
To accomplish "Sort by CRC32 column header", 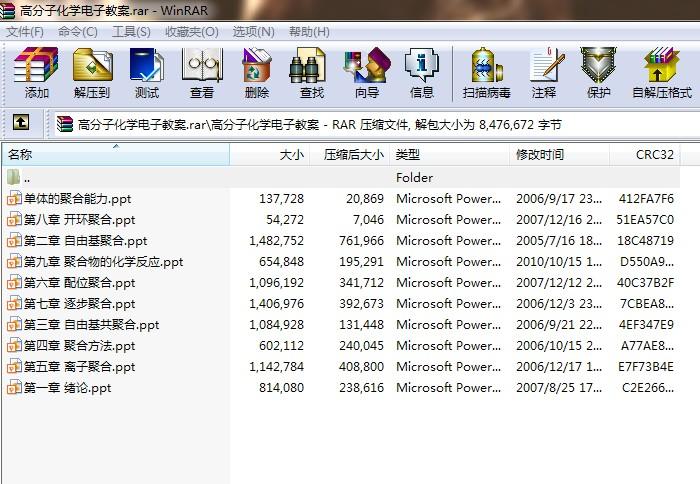I will pyautogui.click(x=645, y=154).
